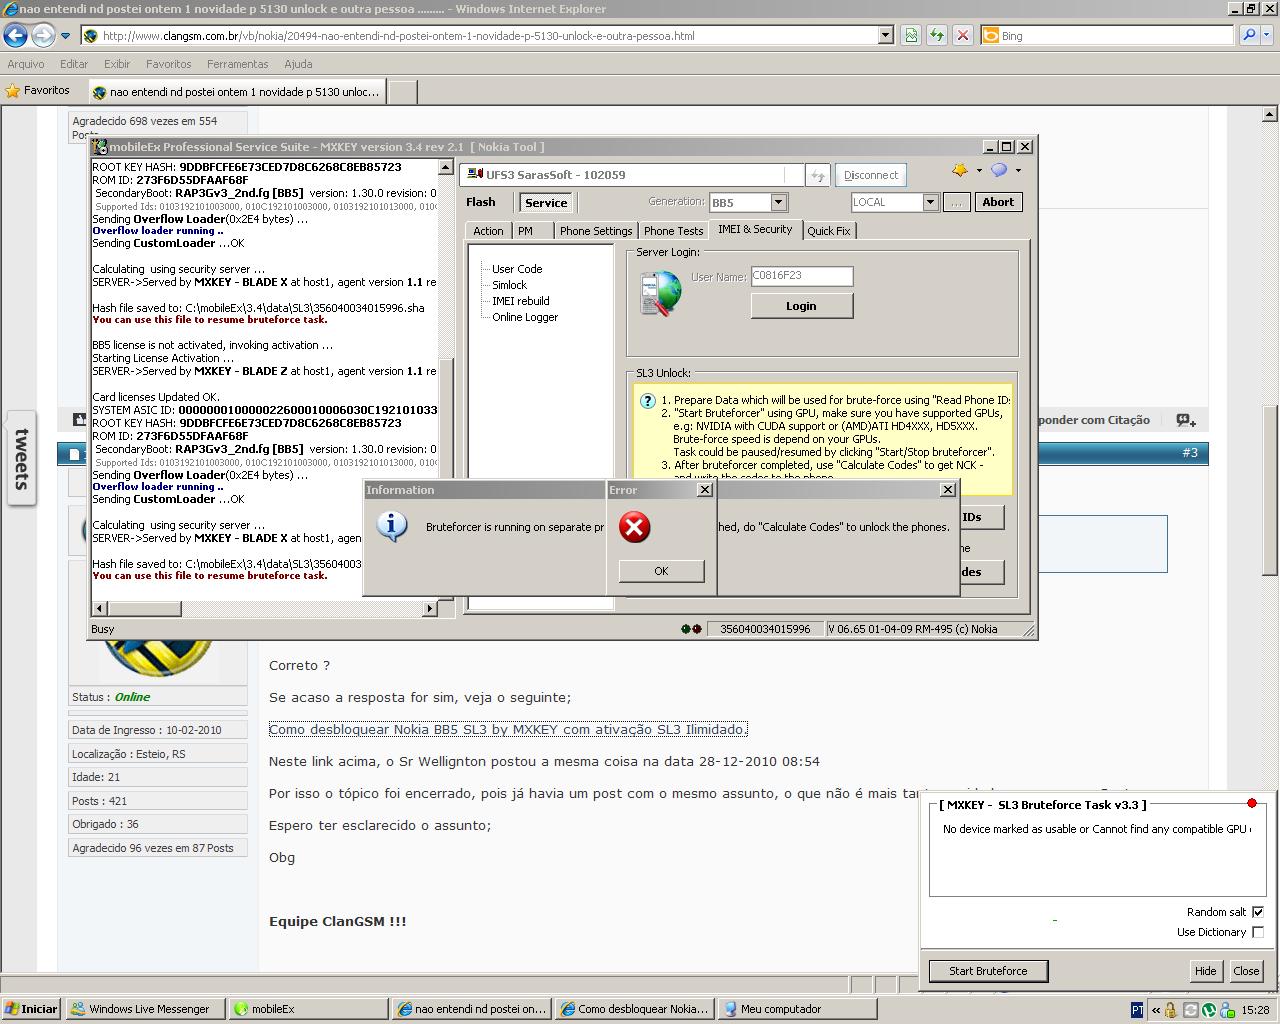Switch to the Action tab
The image size is (1280, 1024).
click(x=488, y=231)
